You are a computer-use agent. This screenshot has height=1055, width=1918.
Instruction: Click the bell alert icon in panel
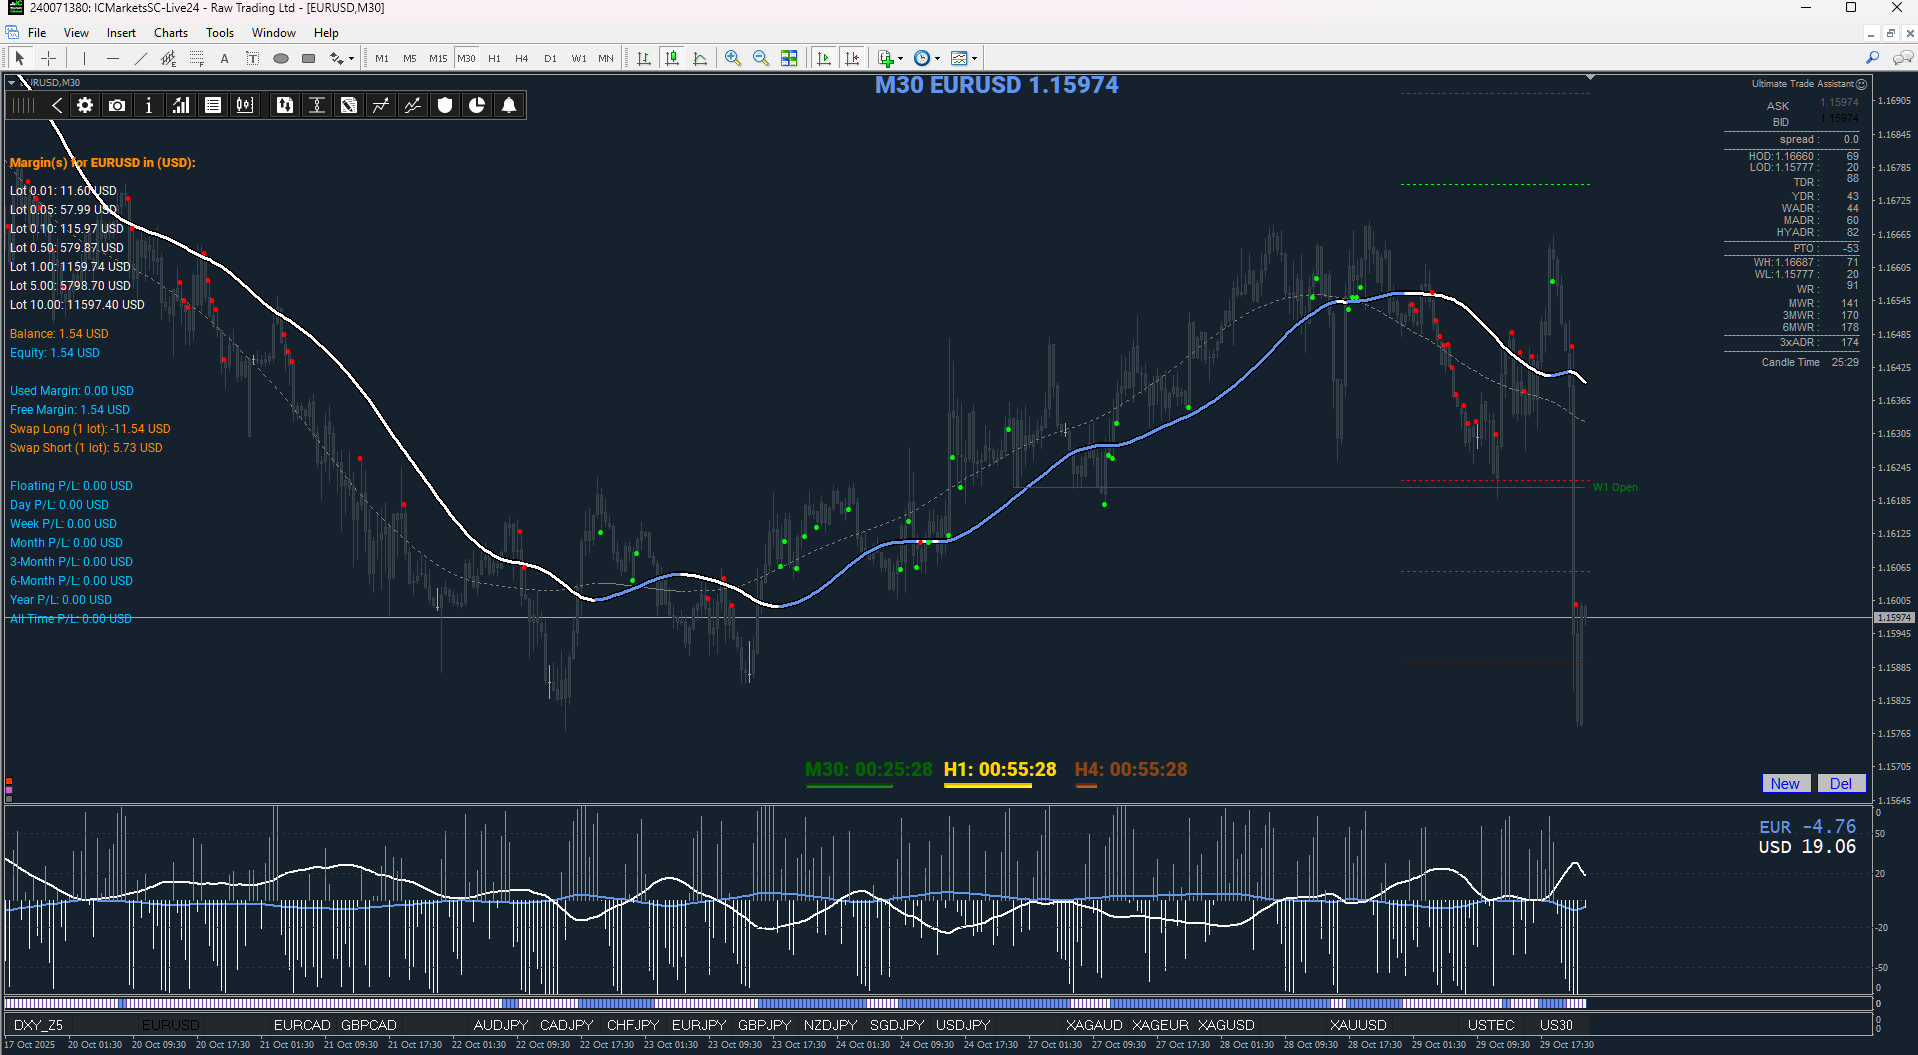coord(509,105)
